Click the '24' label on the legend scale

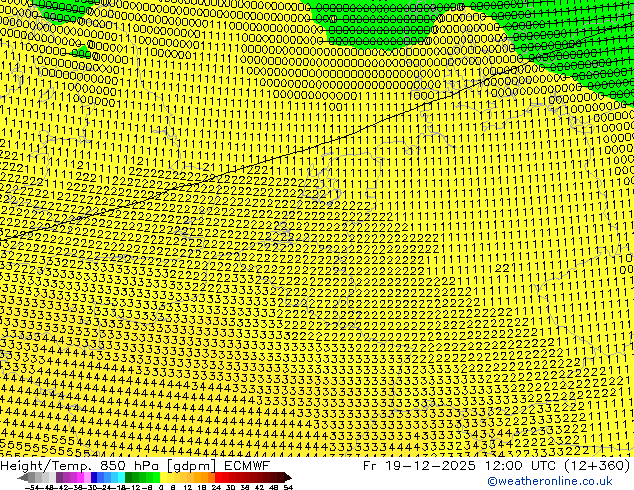(216, 487)
